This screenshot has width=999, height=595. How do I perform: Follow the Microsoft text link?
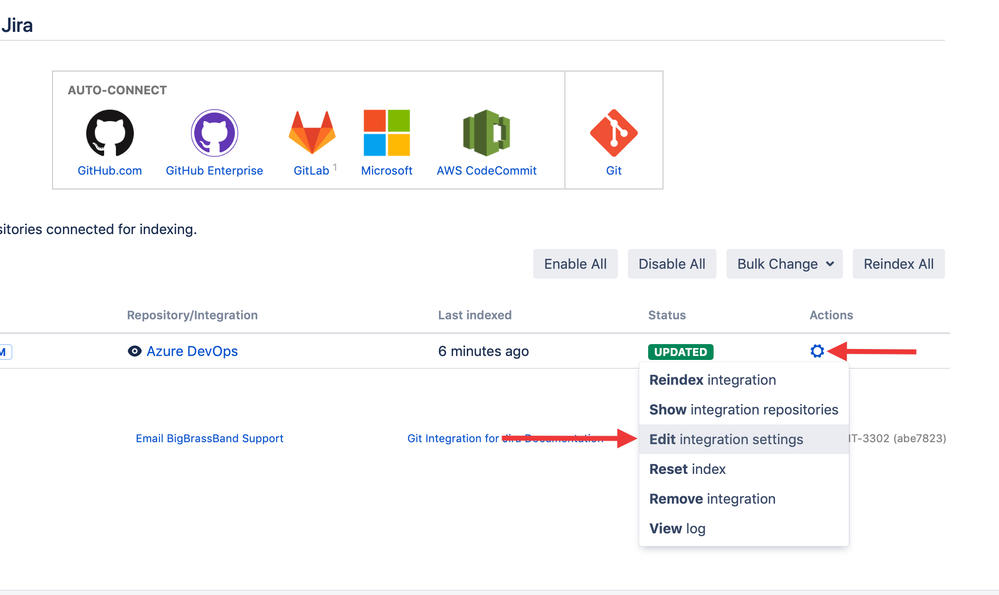(x=386, y=171)
